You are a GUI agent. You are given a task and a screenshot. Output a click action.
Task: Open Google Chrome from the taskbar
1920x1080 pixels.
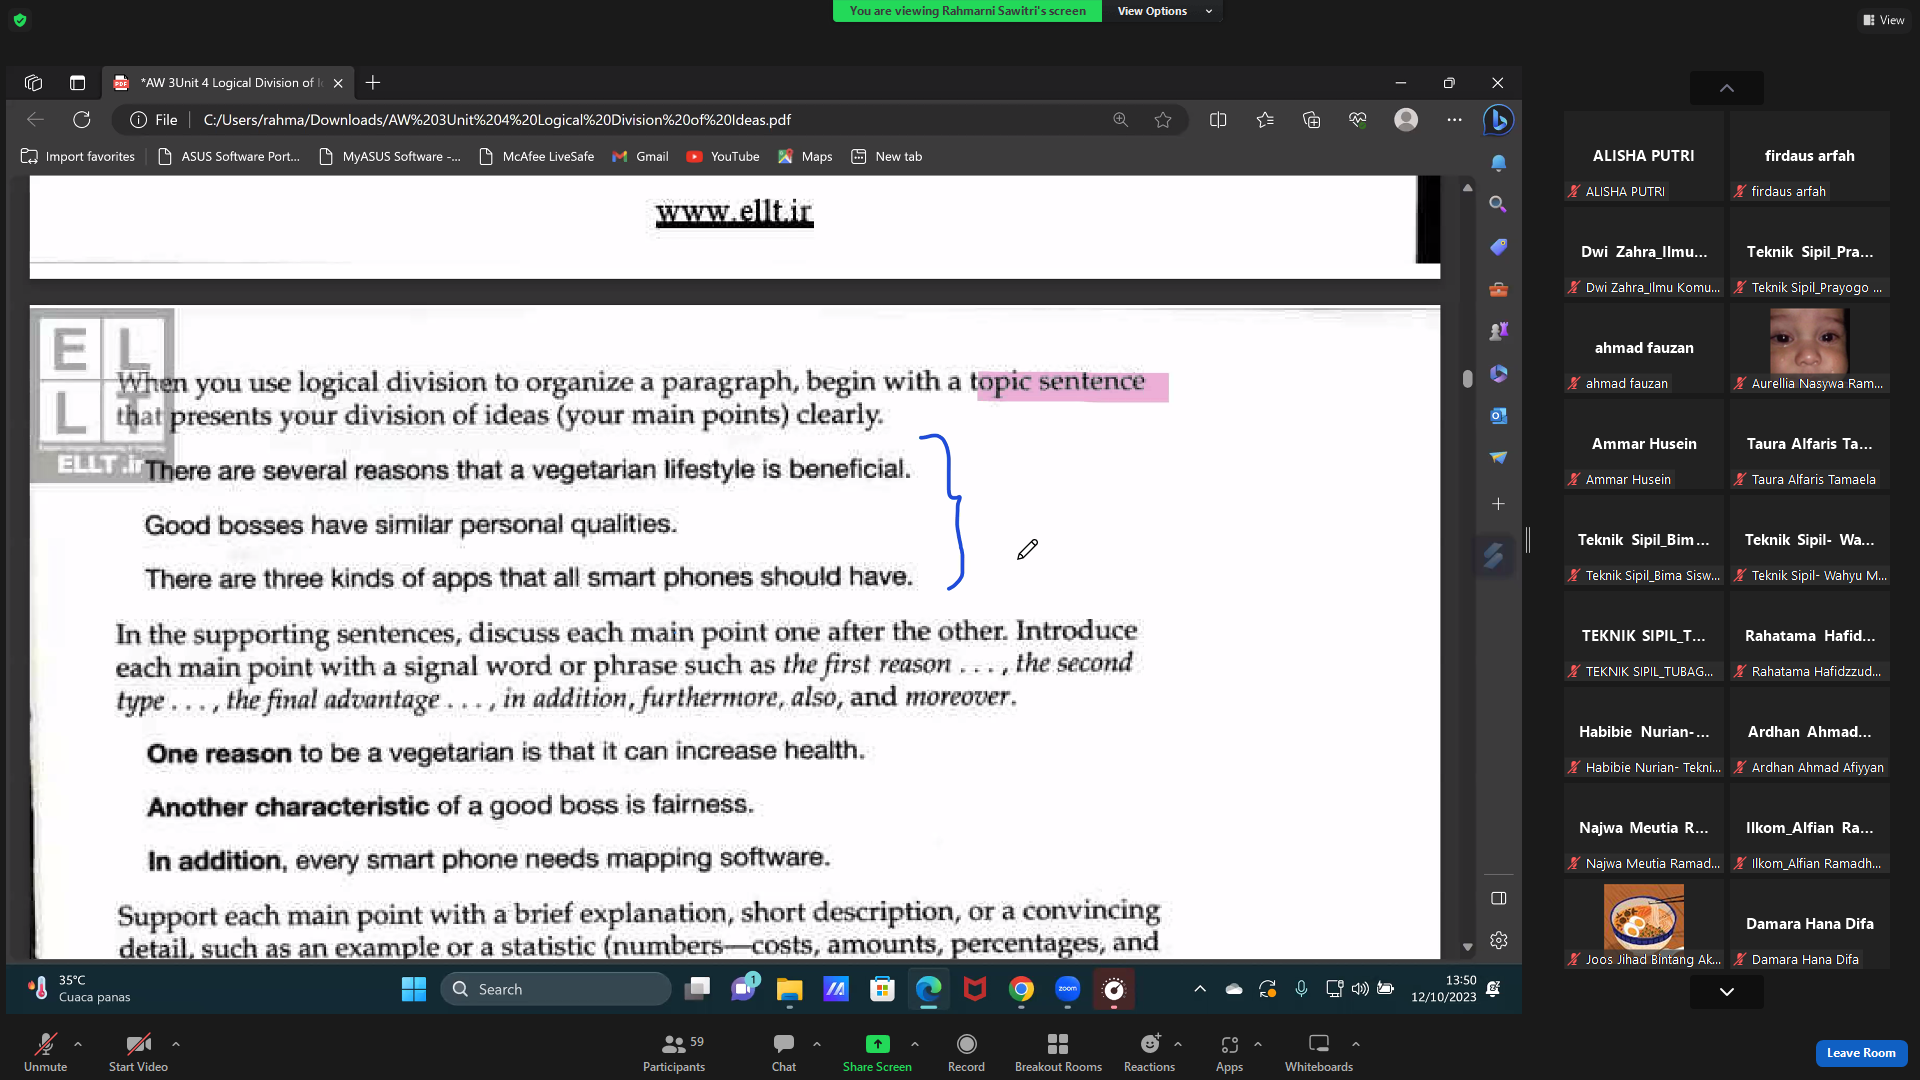click(x=1021, y=989)
